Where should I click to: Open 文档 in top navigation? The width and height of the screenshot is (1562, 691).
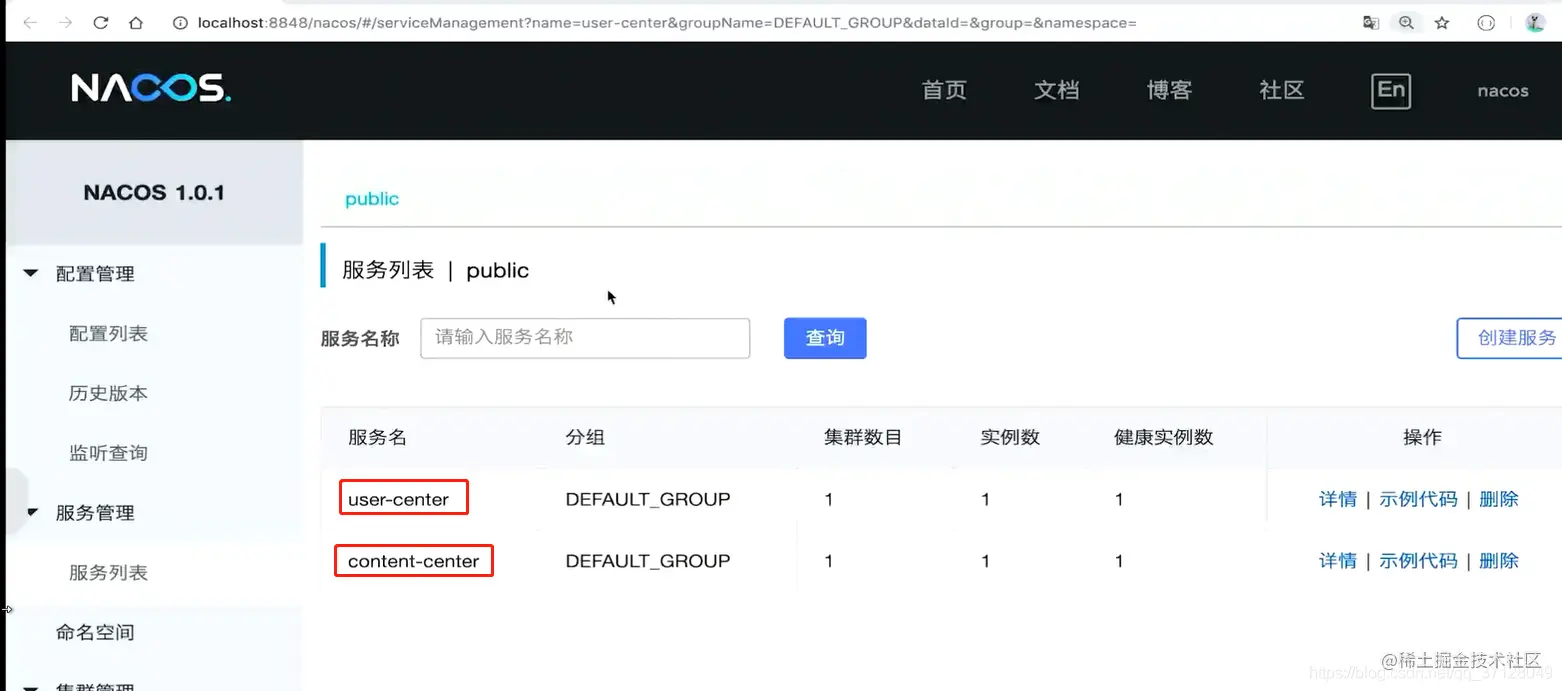1057,90
